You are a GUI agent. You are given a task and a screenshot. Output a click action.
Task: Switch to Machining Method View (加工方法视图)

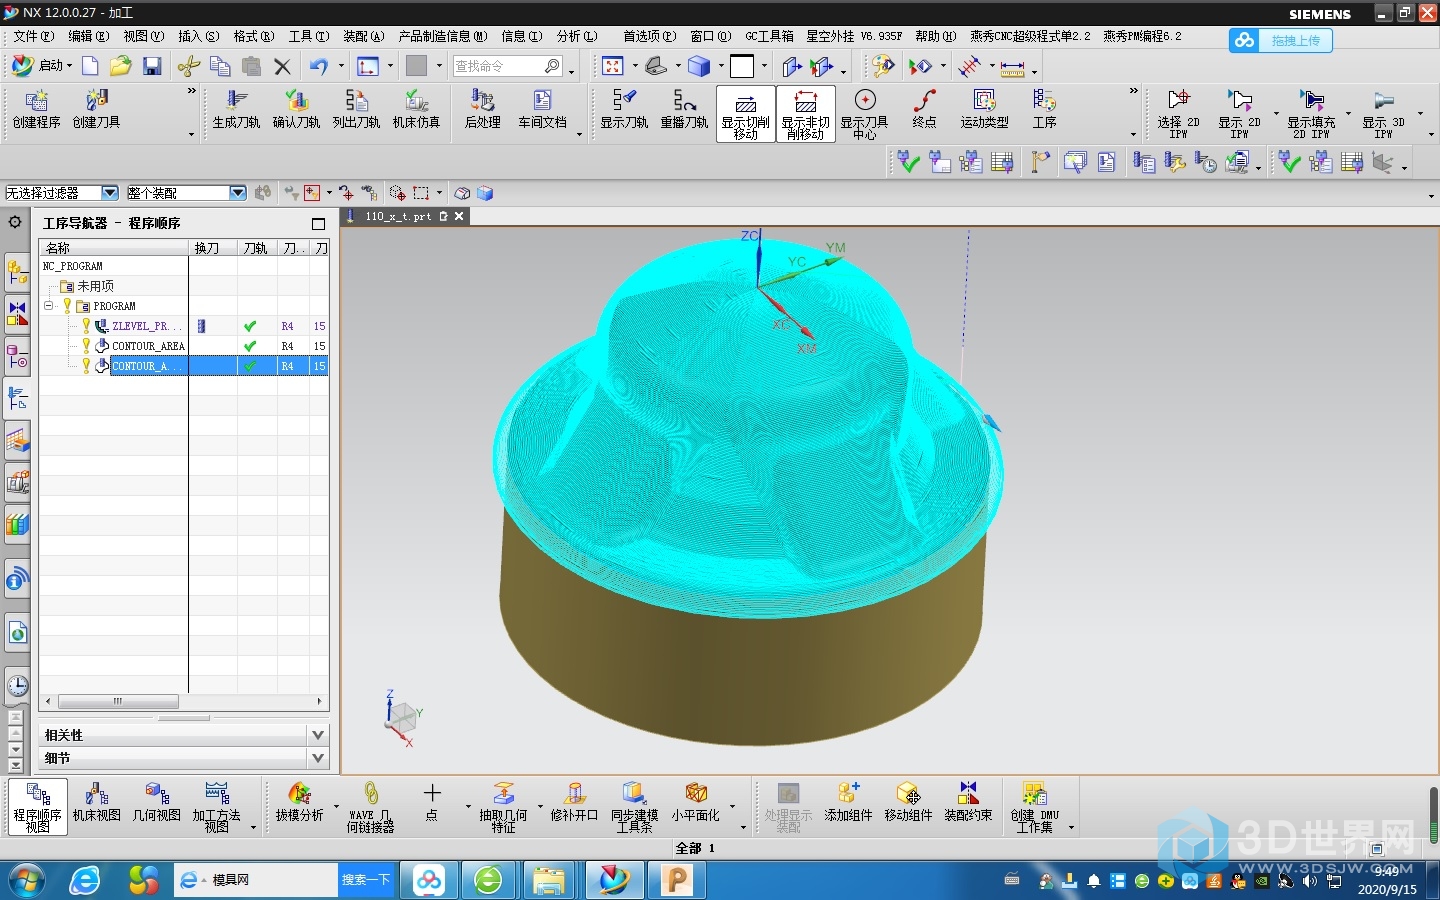(x=217, y=807)
